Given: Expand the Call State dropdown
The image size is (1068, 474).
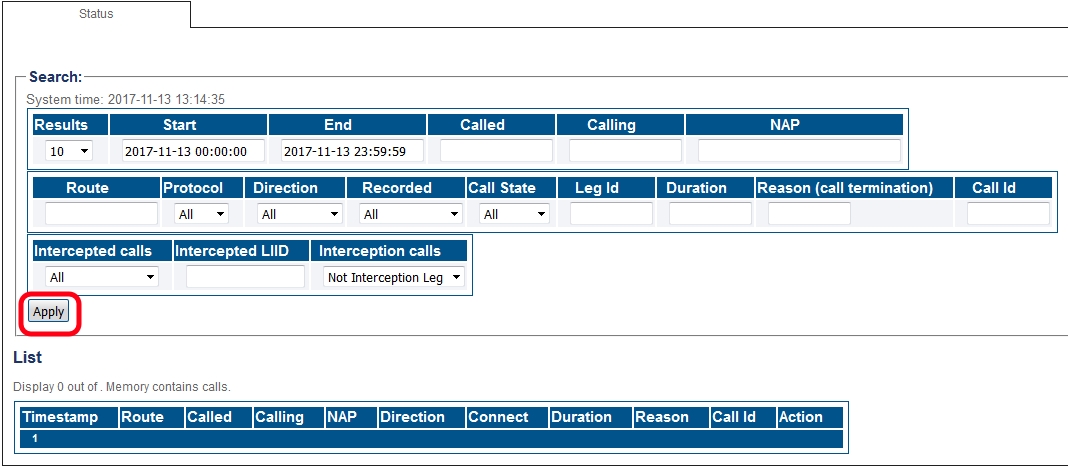Looking at the screenshot, I should point(514,214).
